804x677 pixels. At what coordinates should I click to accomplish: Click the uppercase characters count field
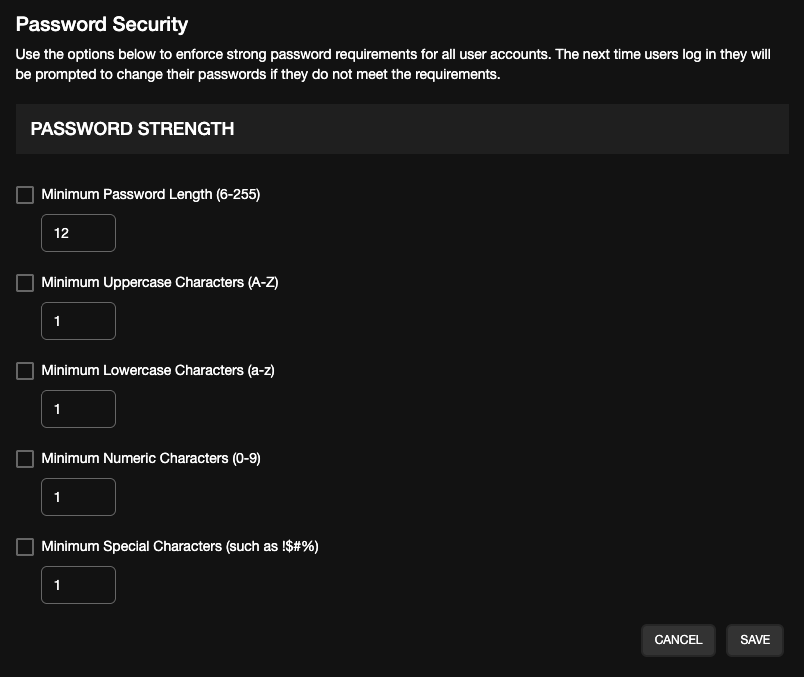point(78,320)
